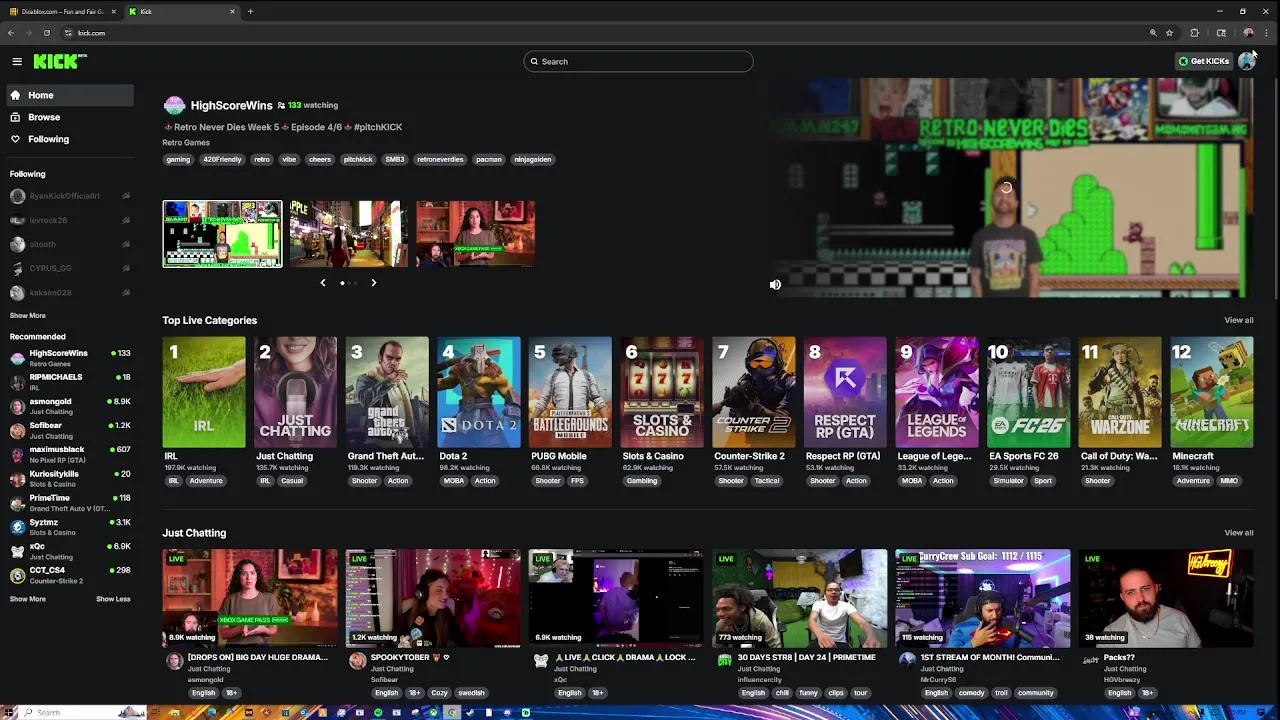Open xQc in the recommended list

(69, 551)
